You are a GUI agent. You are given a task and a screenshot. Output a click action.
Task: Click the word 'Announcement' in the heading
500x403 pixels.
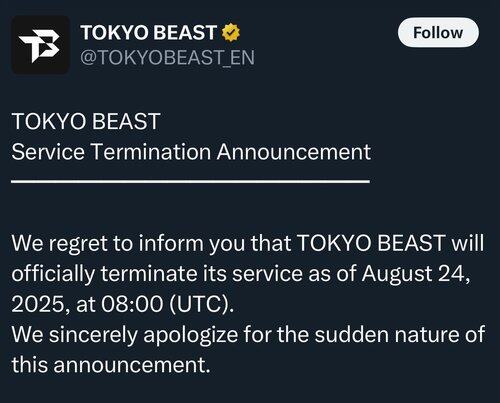tap(294, 152)
